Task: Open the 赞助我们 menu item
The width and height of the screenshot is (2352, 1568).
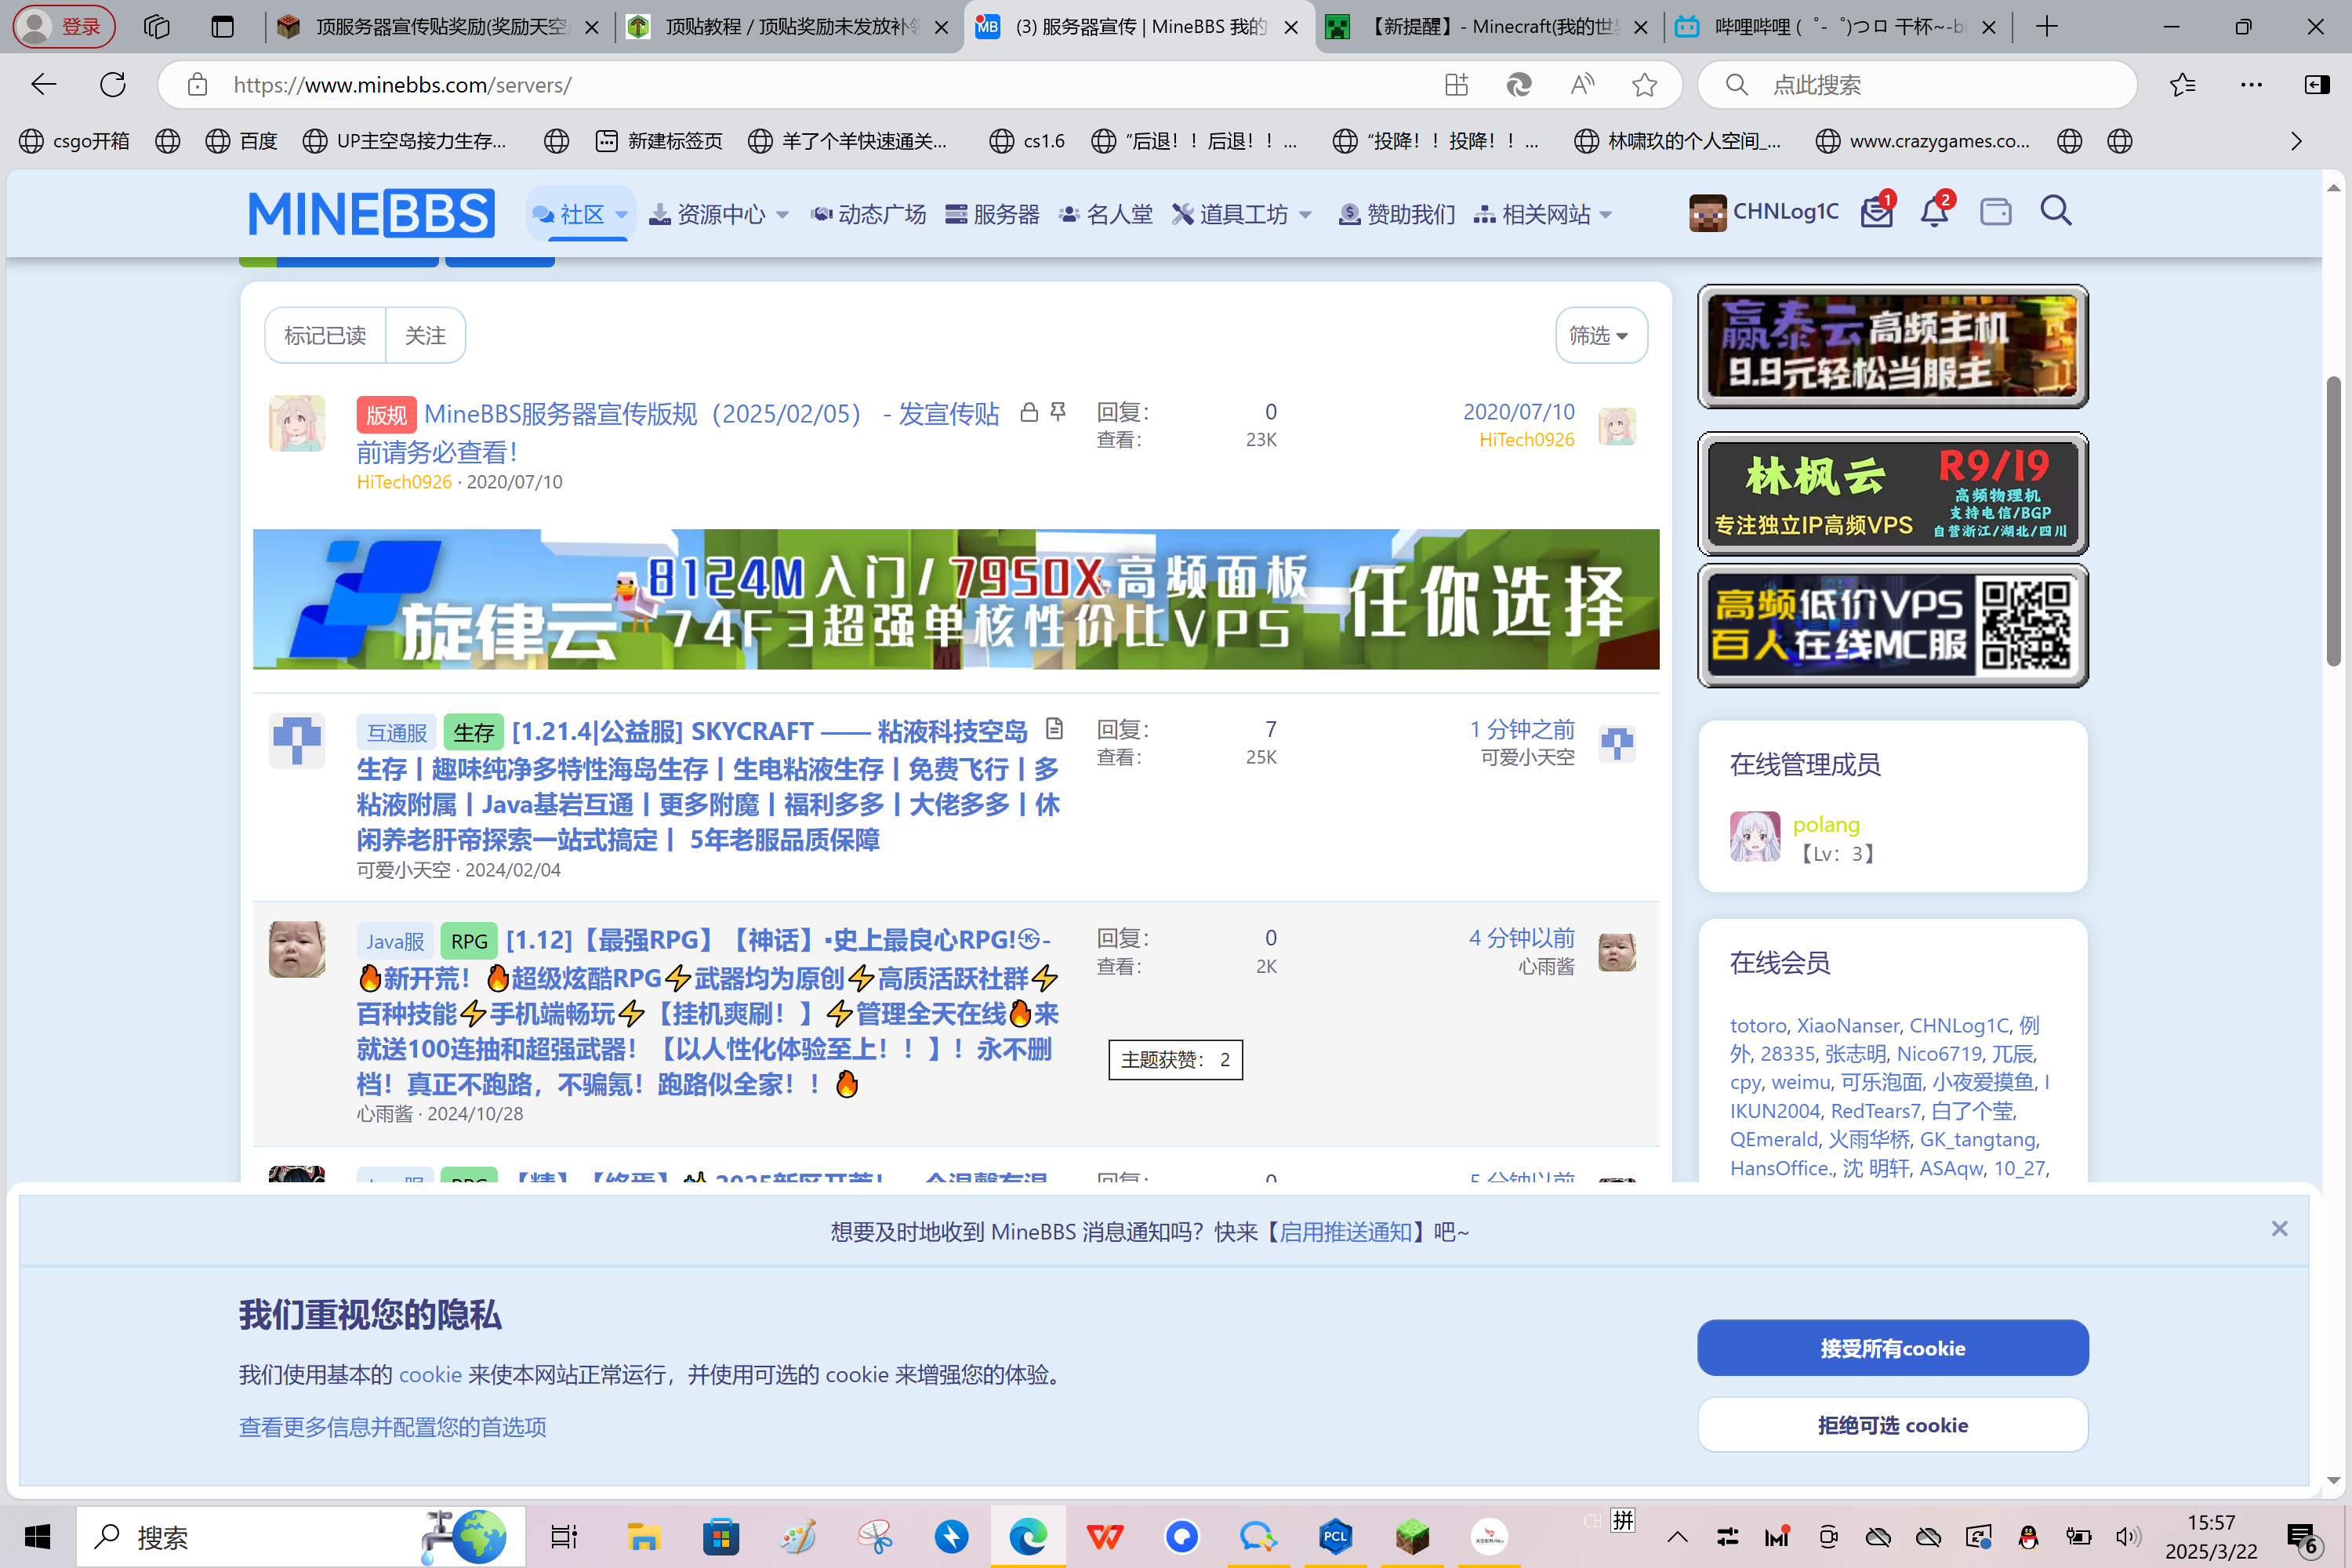Action: click(x=1397, y=214)
